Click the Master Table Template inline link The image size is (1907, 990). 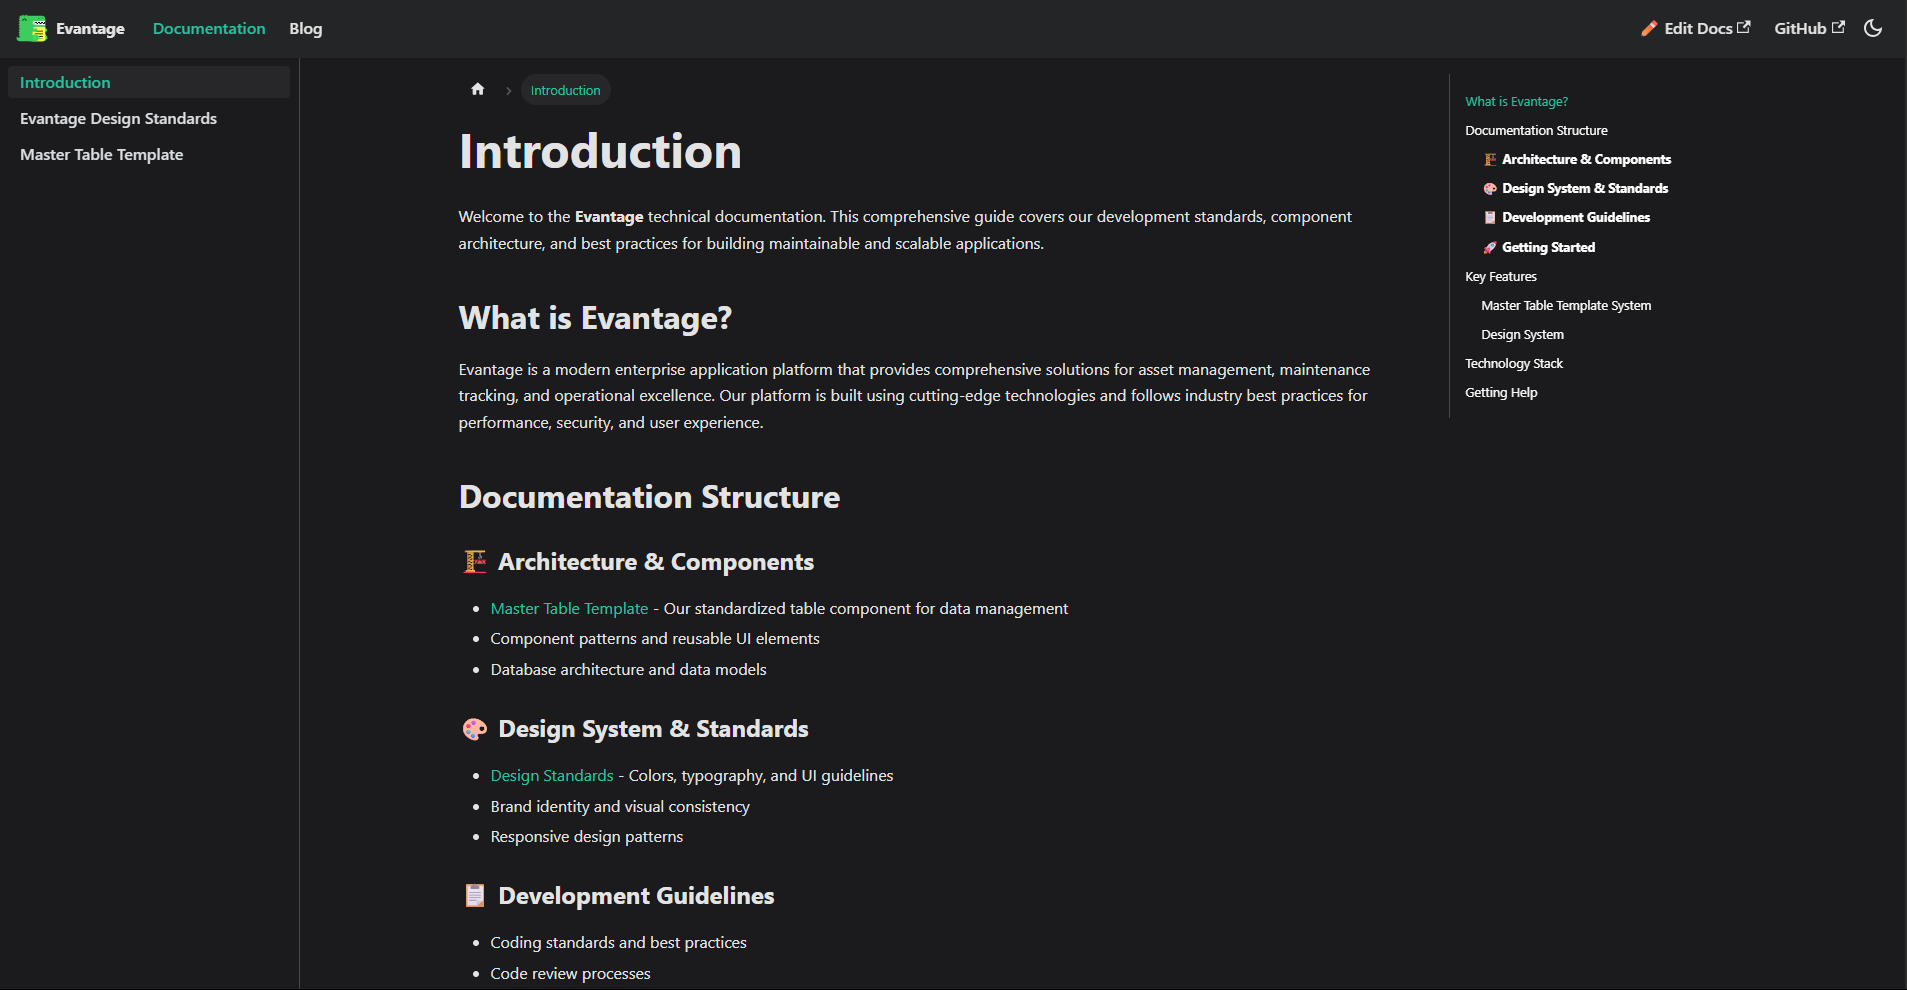click(x=569, y=608)
